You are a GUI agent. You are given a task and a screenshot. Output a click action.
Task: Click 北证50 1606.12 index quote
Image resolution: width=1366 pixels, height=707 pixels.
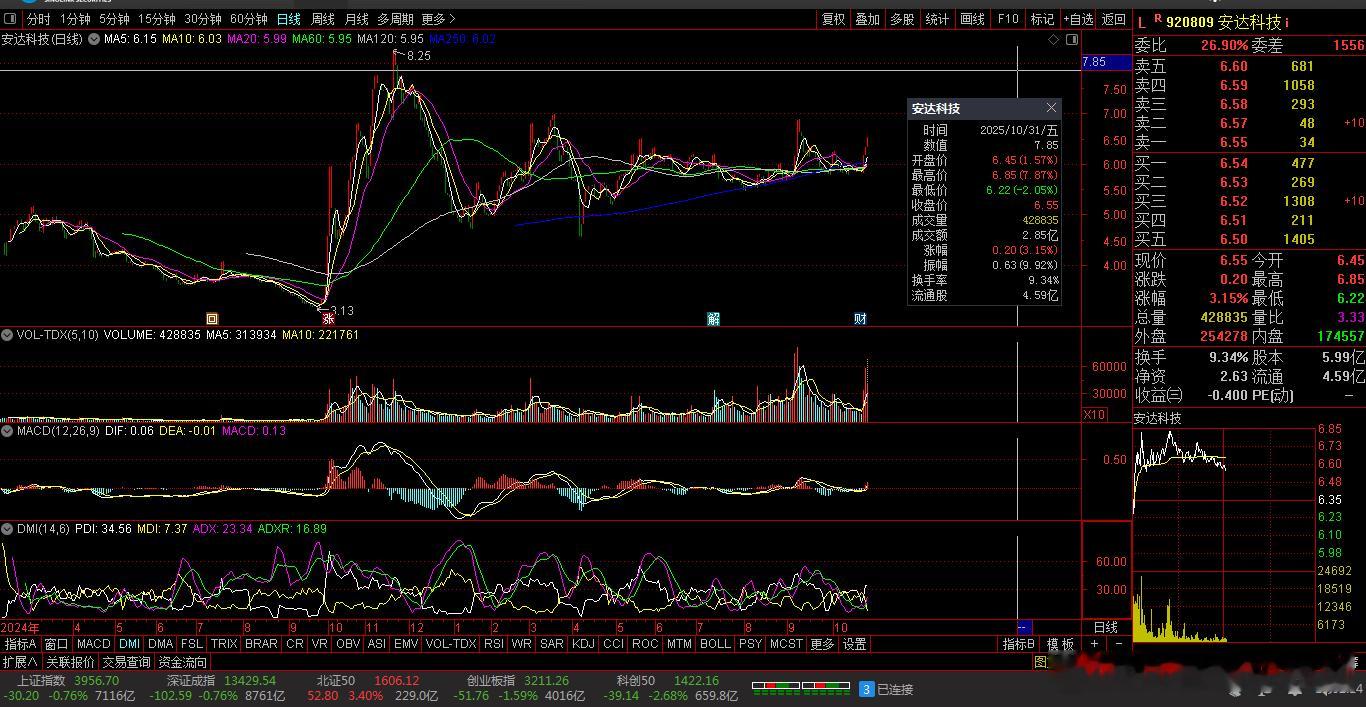pyautogui.click(x=368, y=681)
